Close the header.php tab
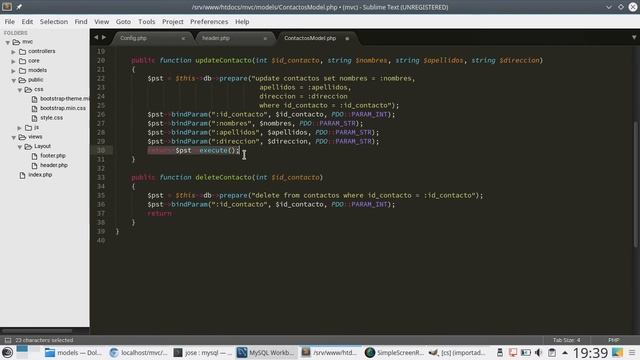Image resolution: width=640 pixels, height=360 pixels. 265,38
